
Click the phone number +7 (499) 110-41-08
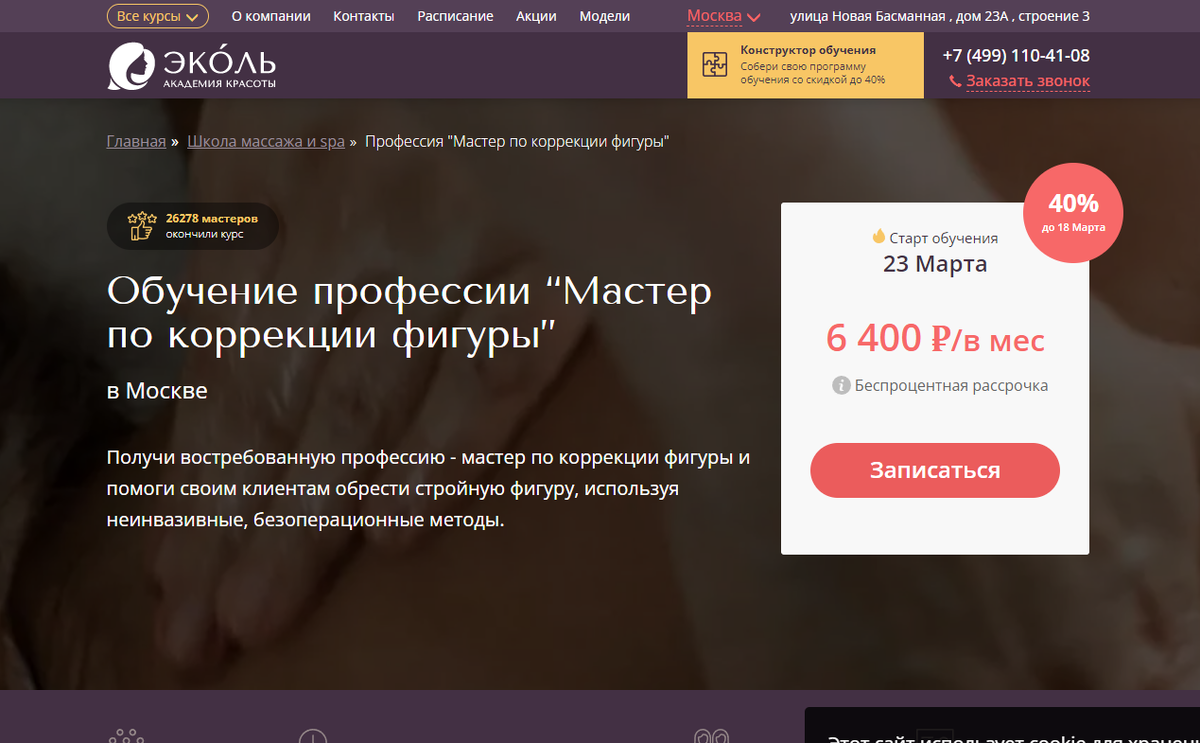(x=1016, y=55)
